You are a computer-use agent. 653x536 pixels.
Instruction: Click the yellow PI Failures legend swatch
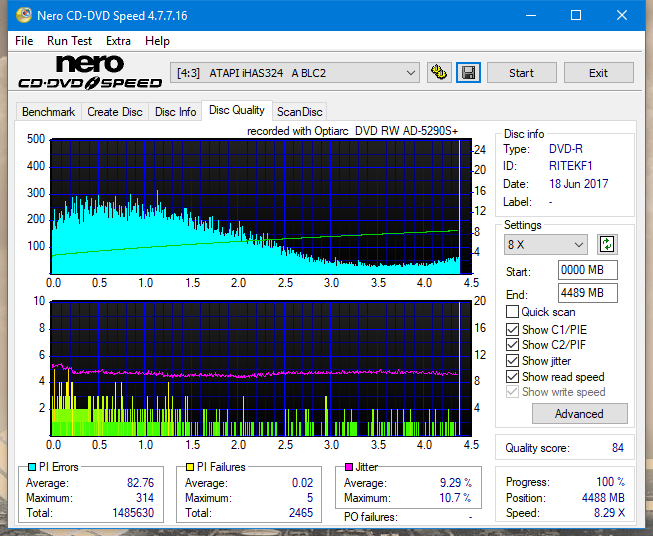tap(190, 467)
